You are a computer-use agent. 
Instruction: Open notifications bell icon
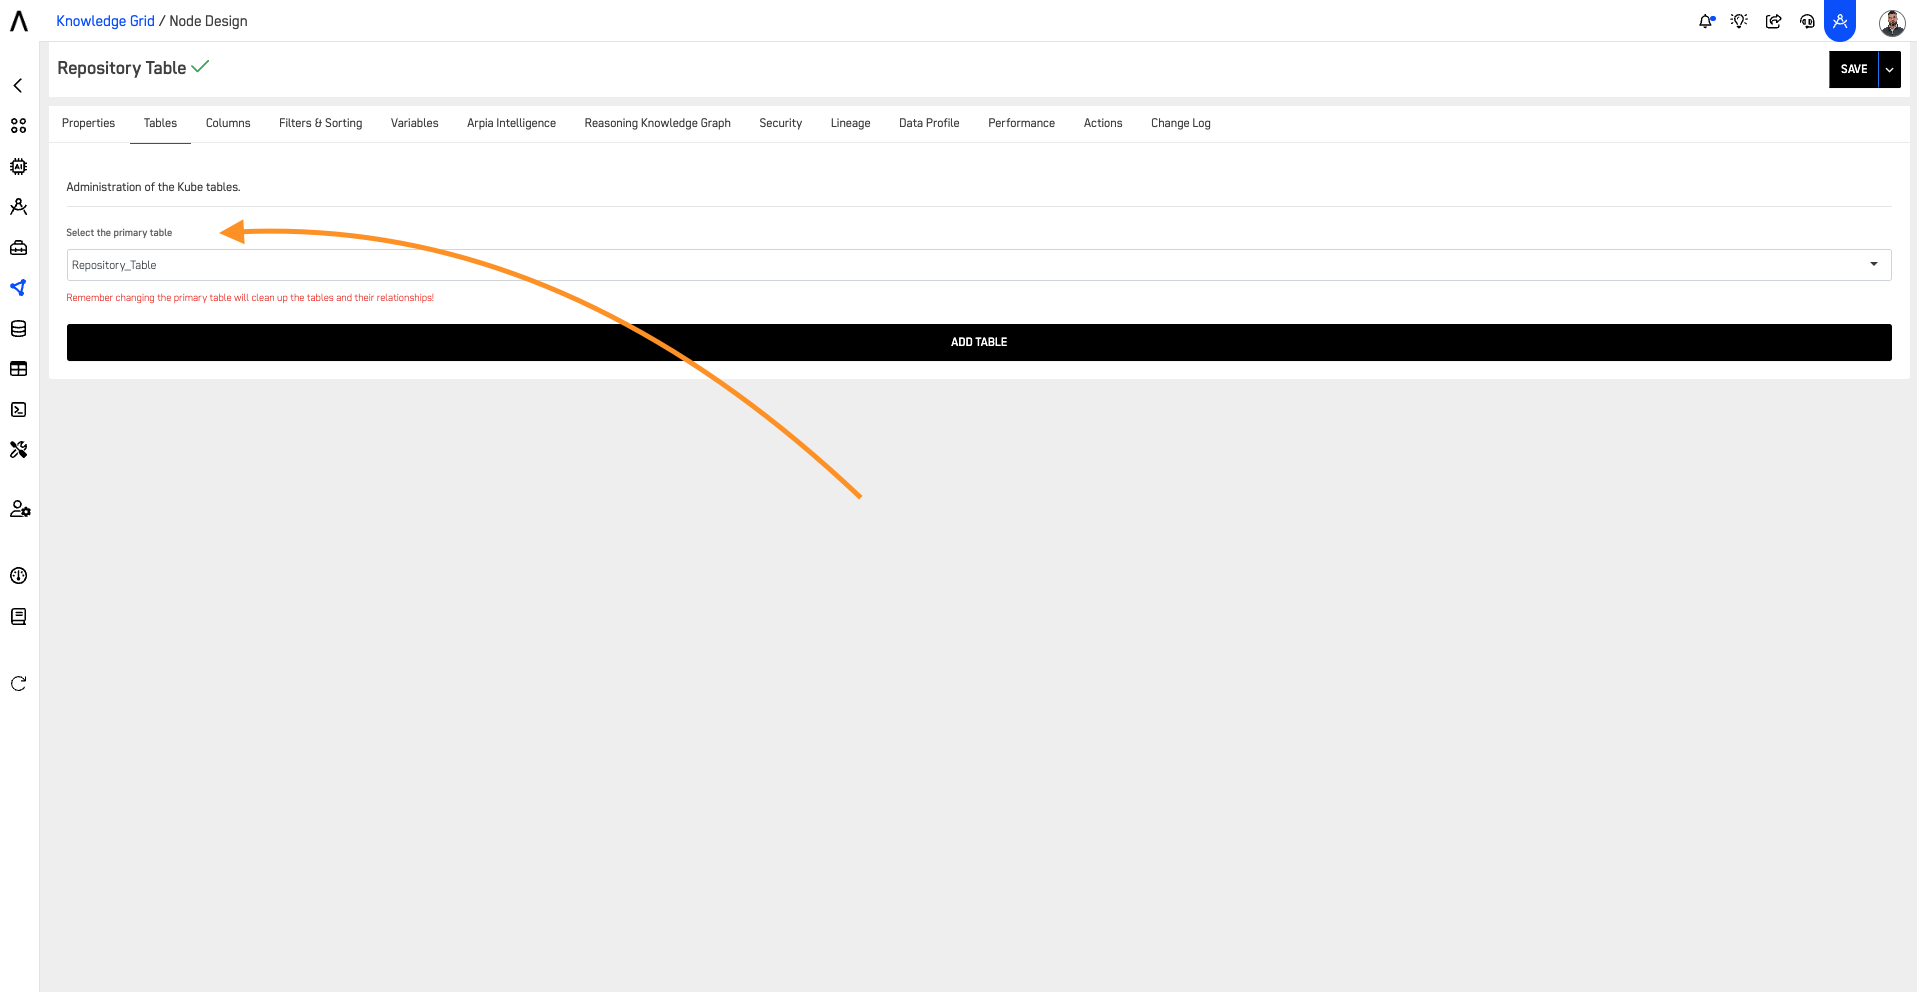(1706, 21)
